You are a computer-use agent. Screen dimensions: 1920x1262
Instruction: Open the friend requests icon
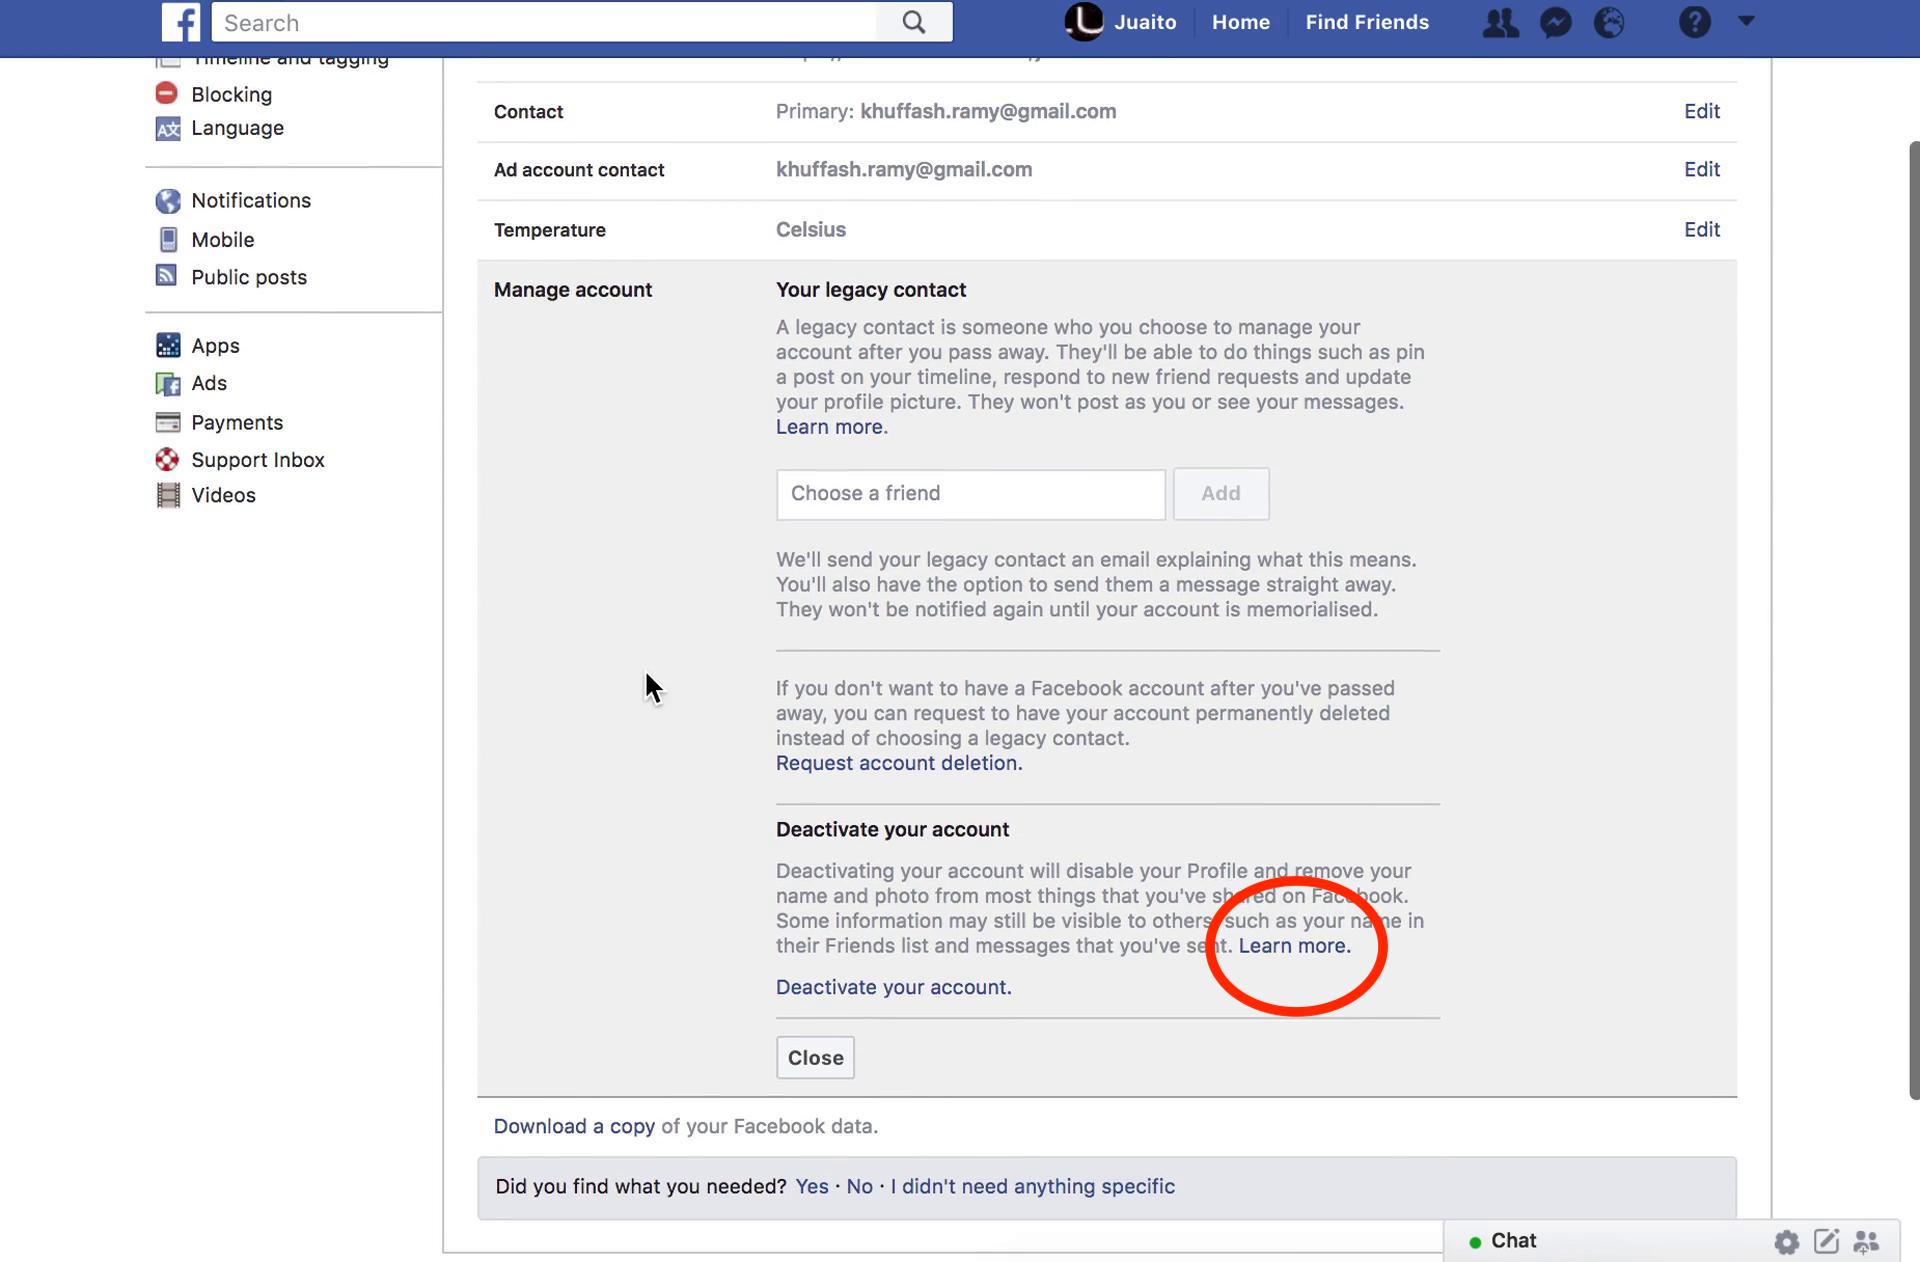click(1500, 22)
